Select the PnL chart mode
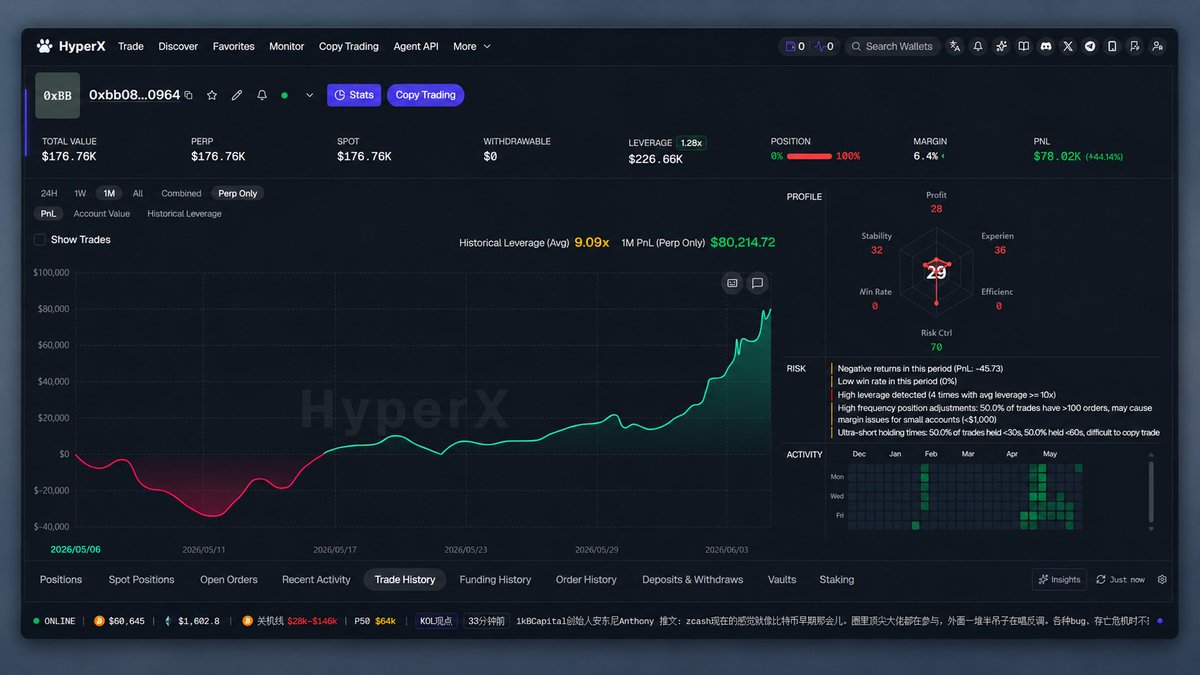1200x675 pixels. (48, 213)
